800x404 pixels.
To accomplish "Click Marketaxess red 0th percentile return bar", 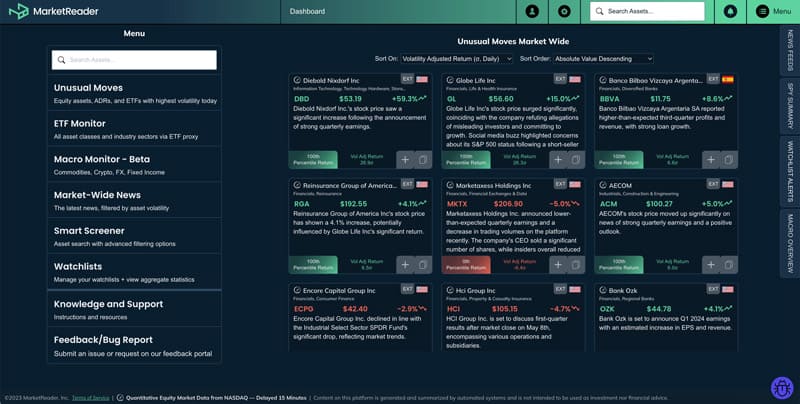I will coord(466,265).
